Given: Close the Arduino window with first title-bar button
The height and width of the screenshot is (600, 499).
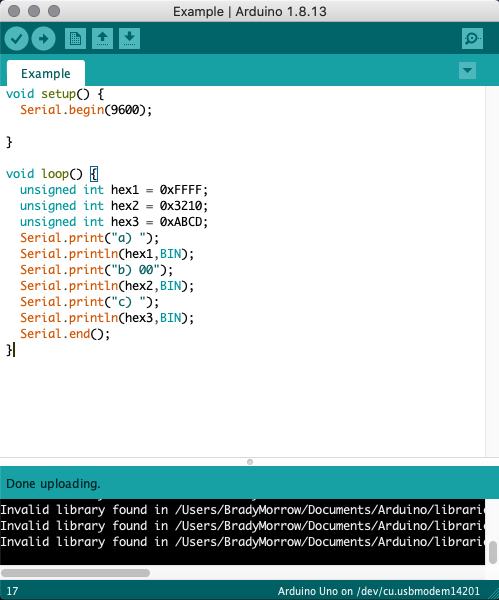Looking at the screenshot, I should (x=14, y=11).
